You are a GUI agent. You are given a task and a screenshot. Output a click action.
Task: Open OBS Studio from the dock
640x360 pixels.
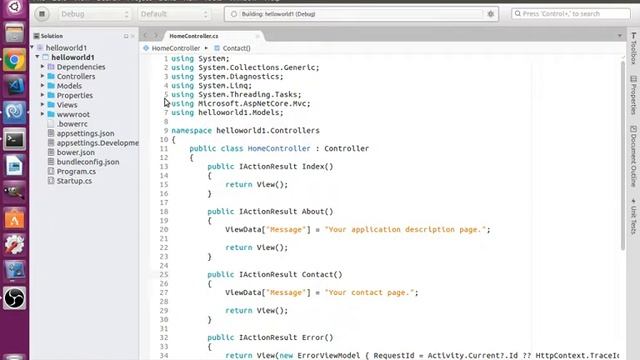(x=14, y=298)
